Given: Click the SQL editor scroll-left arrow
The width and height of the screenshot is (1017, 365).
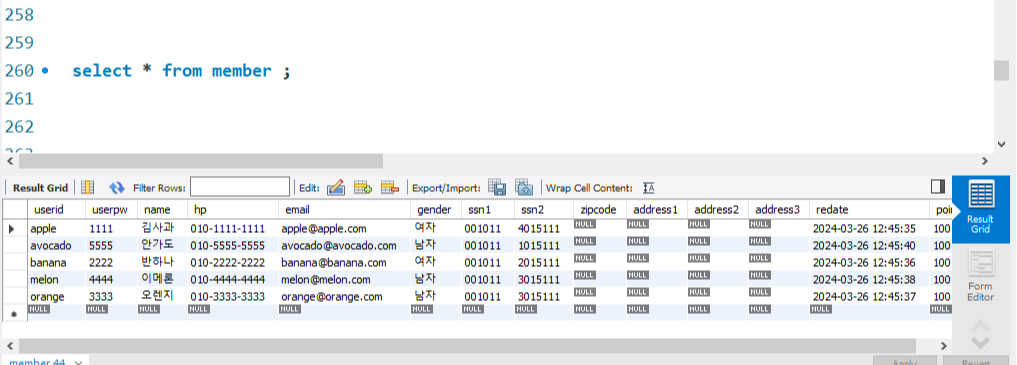Looking at the screenshot, I should click(10, 161).
